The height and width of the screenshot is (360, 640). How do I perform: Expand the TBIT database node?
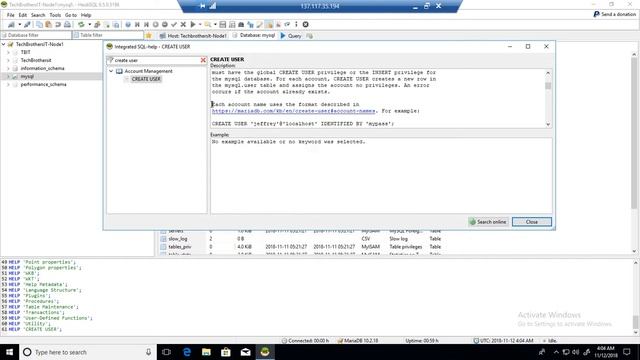8,52
